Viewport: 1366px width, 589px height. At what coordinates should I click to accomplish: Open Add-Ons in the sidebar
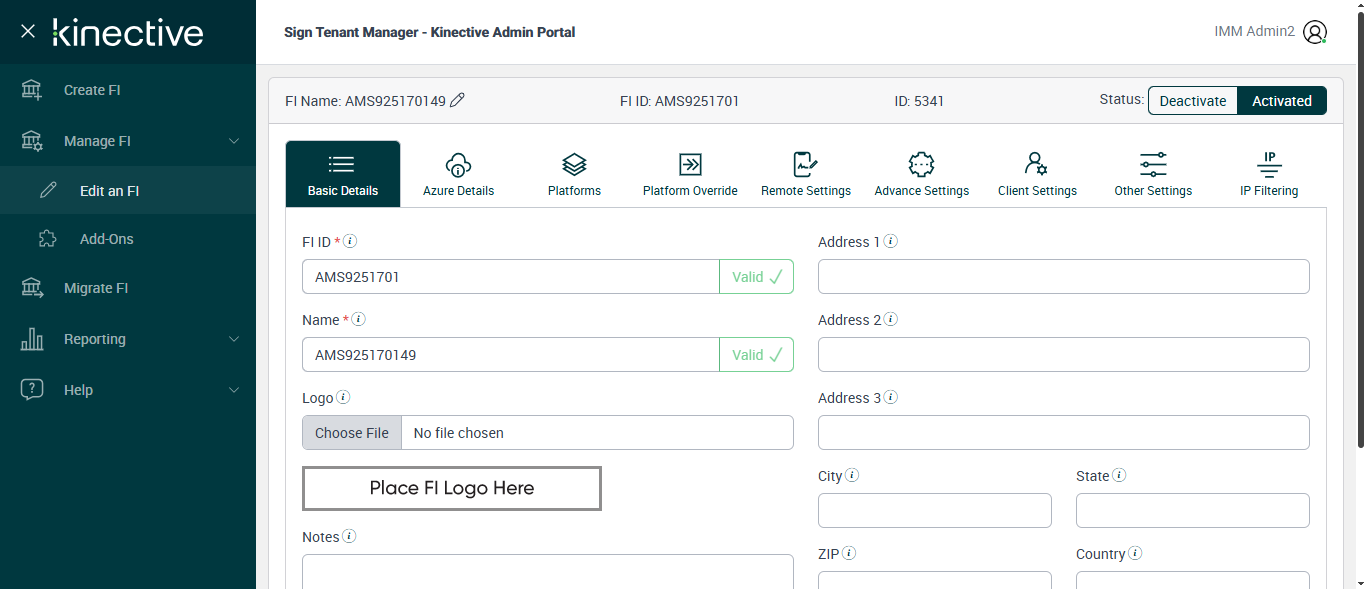click(x=106, y=239)
